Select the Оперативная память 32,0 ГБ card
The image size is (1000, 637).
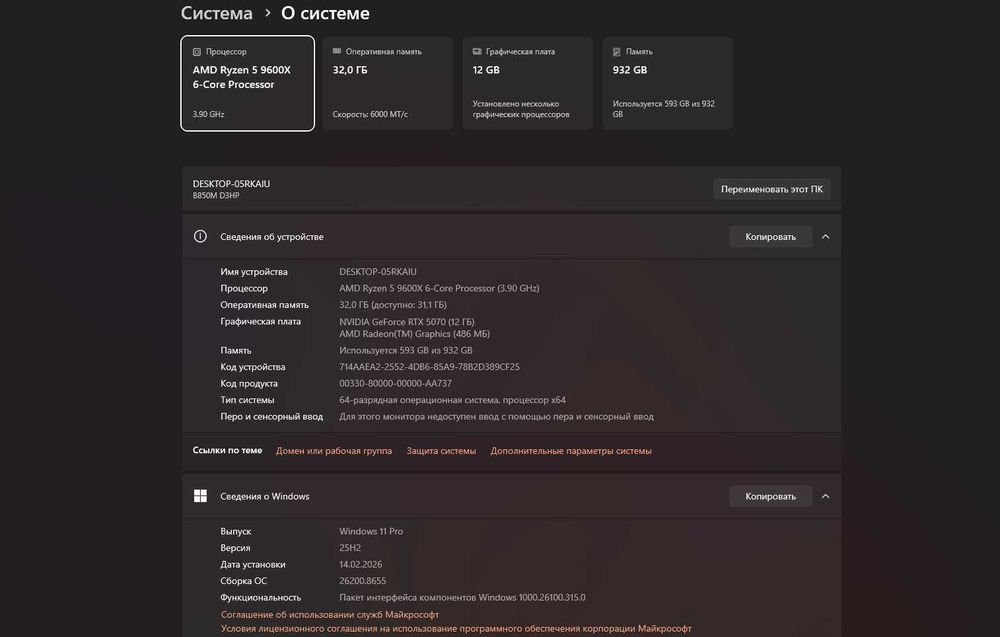[x=388, y=84]
